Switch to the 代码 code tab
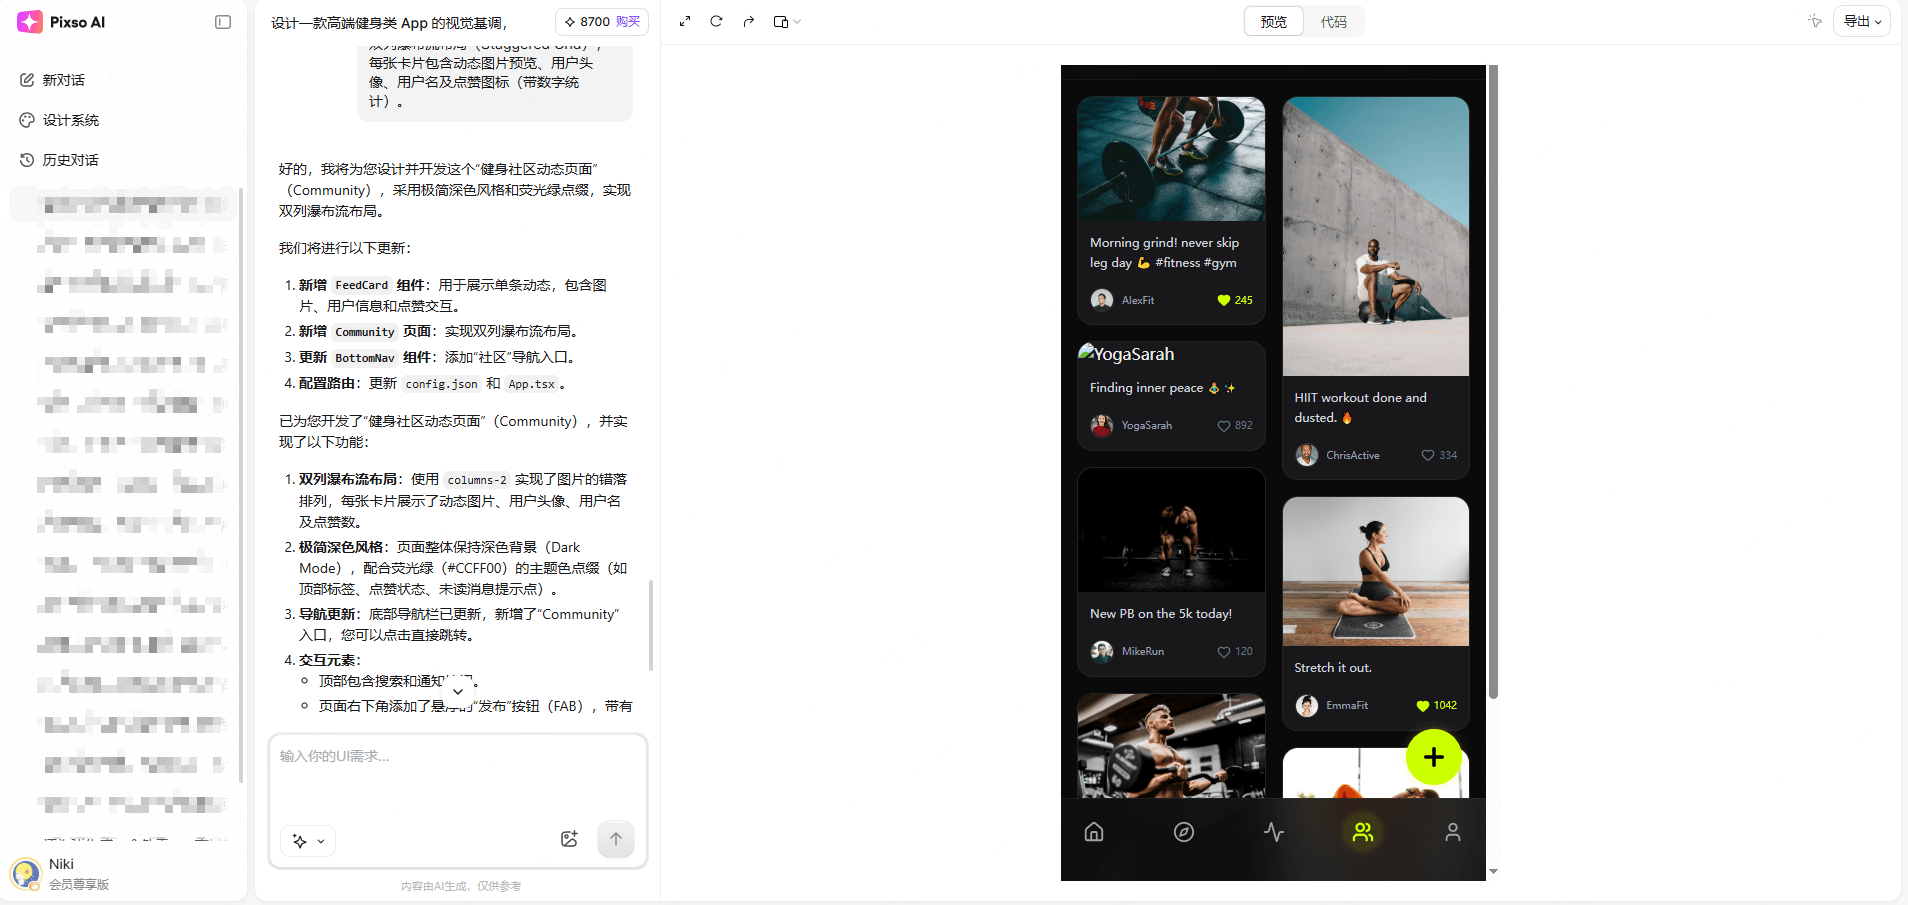The width and height of the screenshot is (1908, 905). pos(1333,22)
